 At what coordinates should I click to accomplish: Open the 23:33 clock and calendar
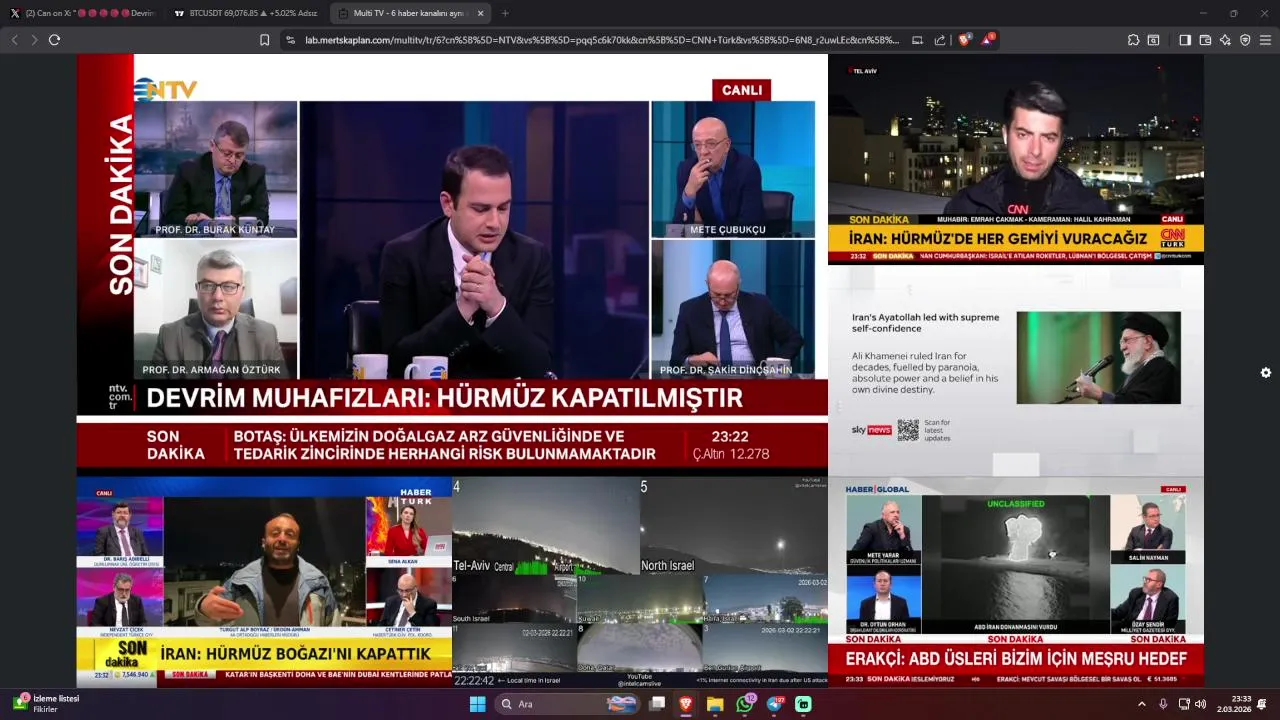pos(1234,704)
